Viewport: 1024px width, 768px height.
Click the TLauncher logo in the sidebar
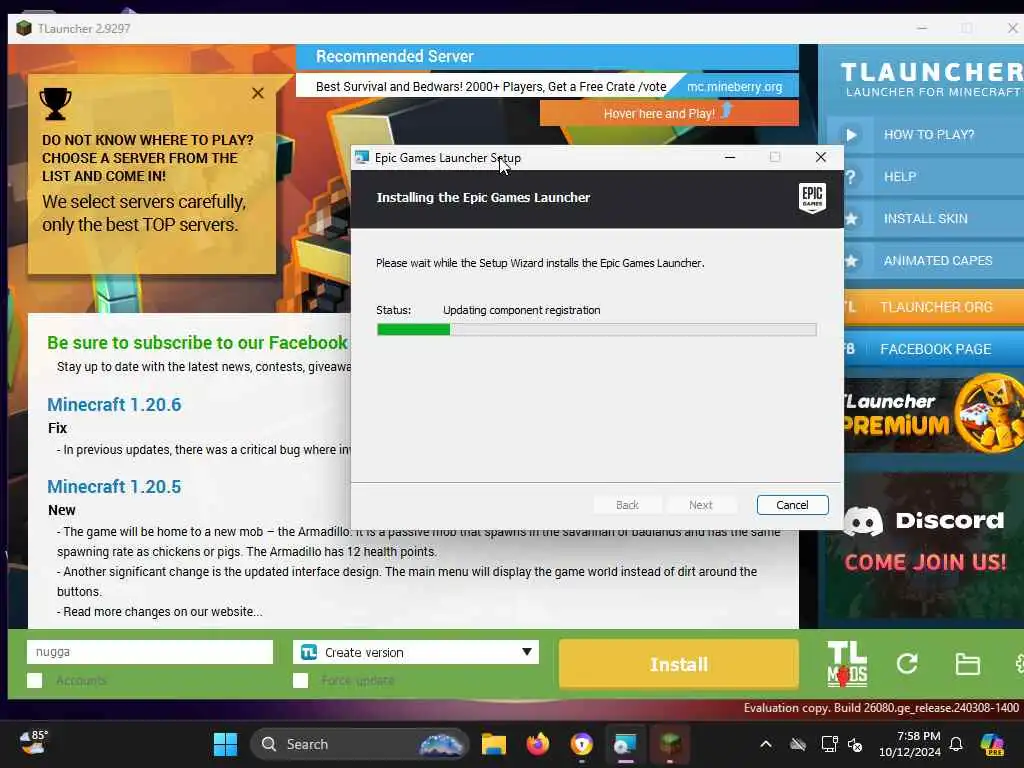pos(931,79)
